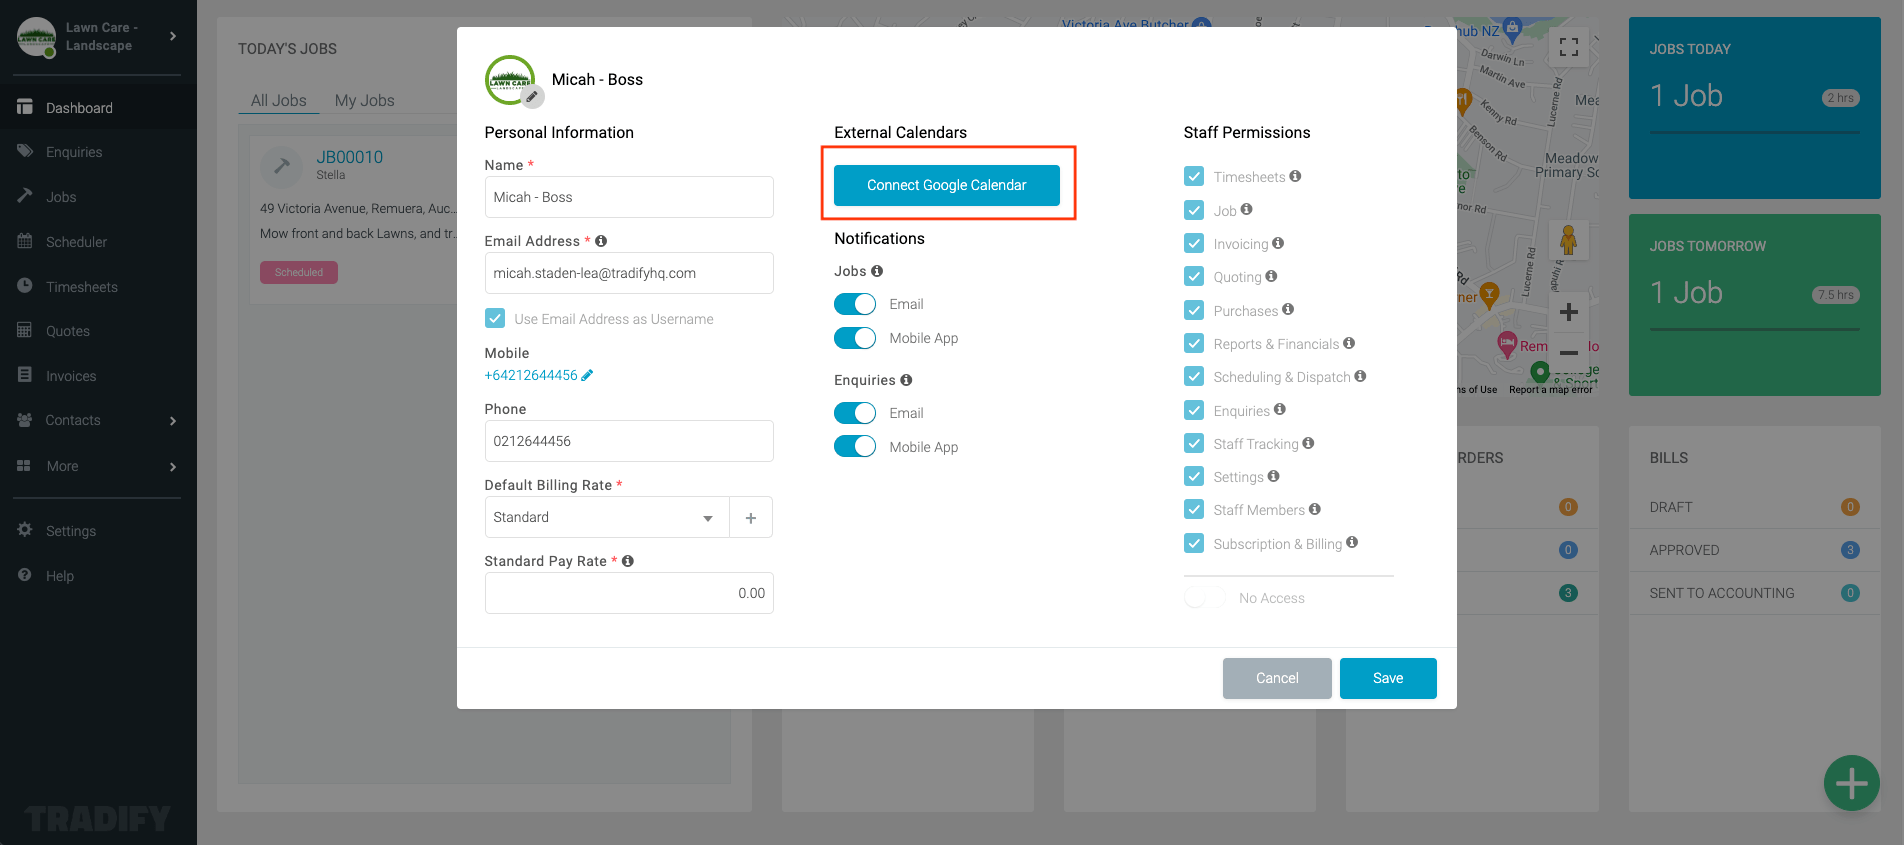Click the Scheduler calendar icon in sidebar
1904x845 pixels.
point(25,241)
